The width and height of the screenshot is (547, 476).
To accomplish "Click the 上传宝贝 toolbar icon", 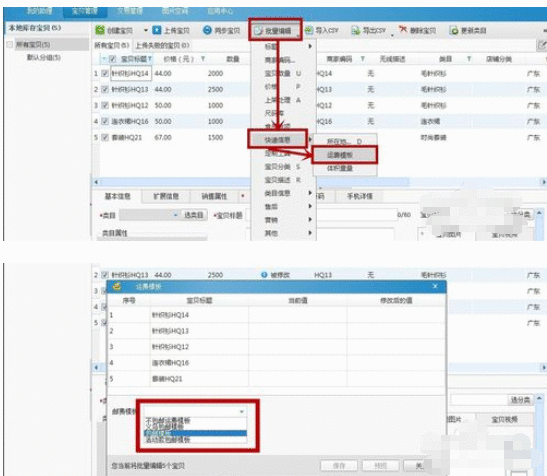I will 157,30.
